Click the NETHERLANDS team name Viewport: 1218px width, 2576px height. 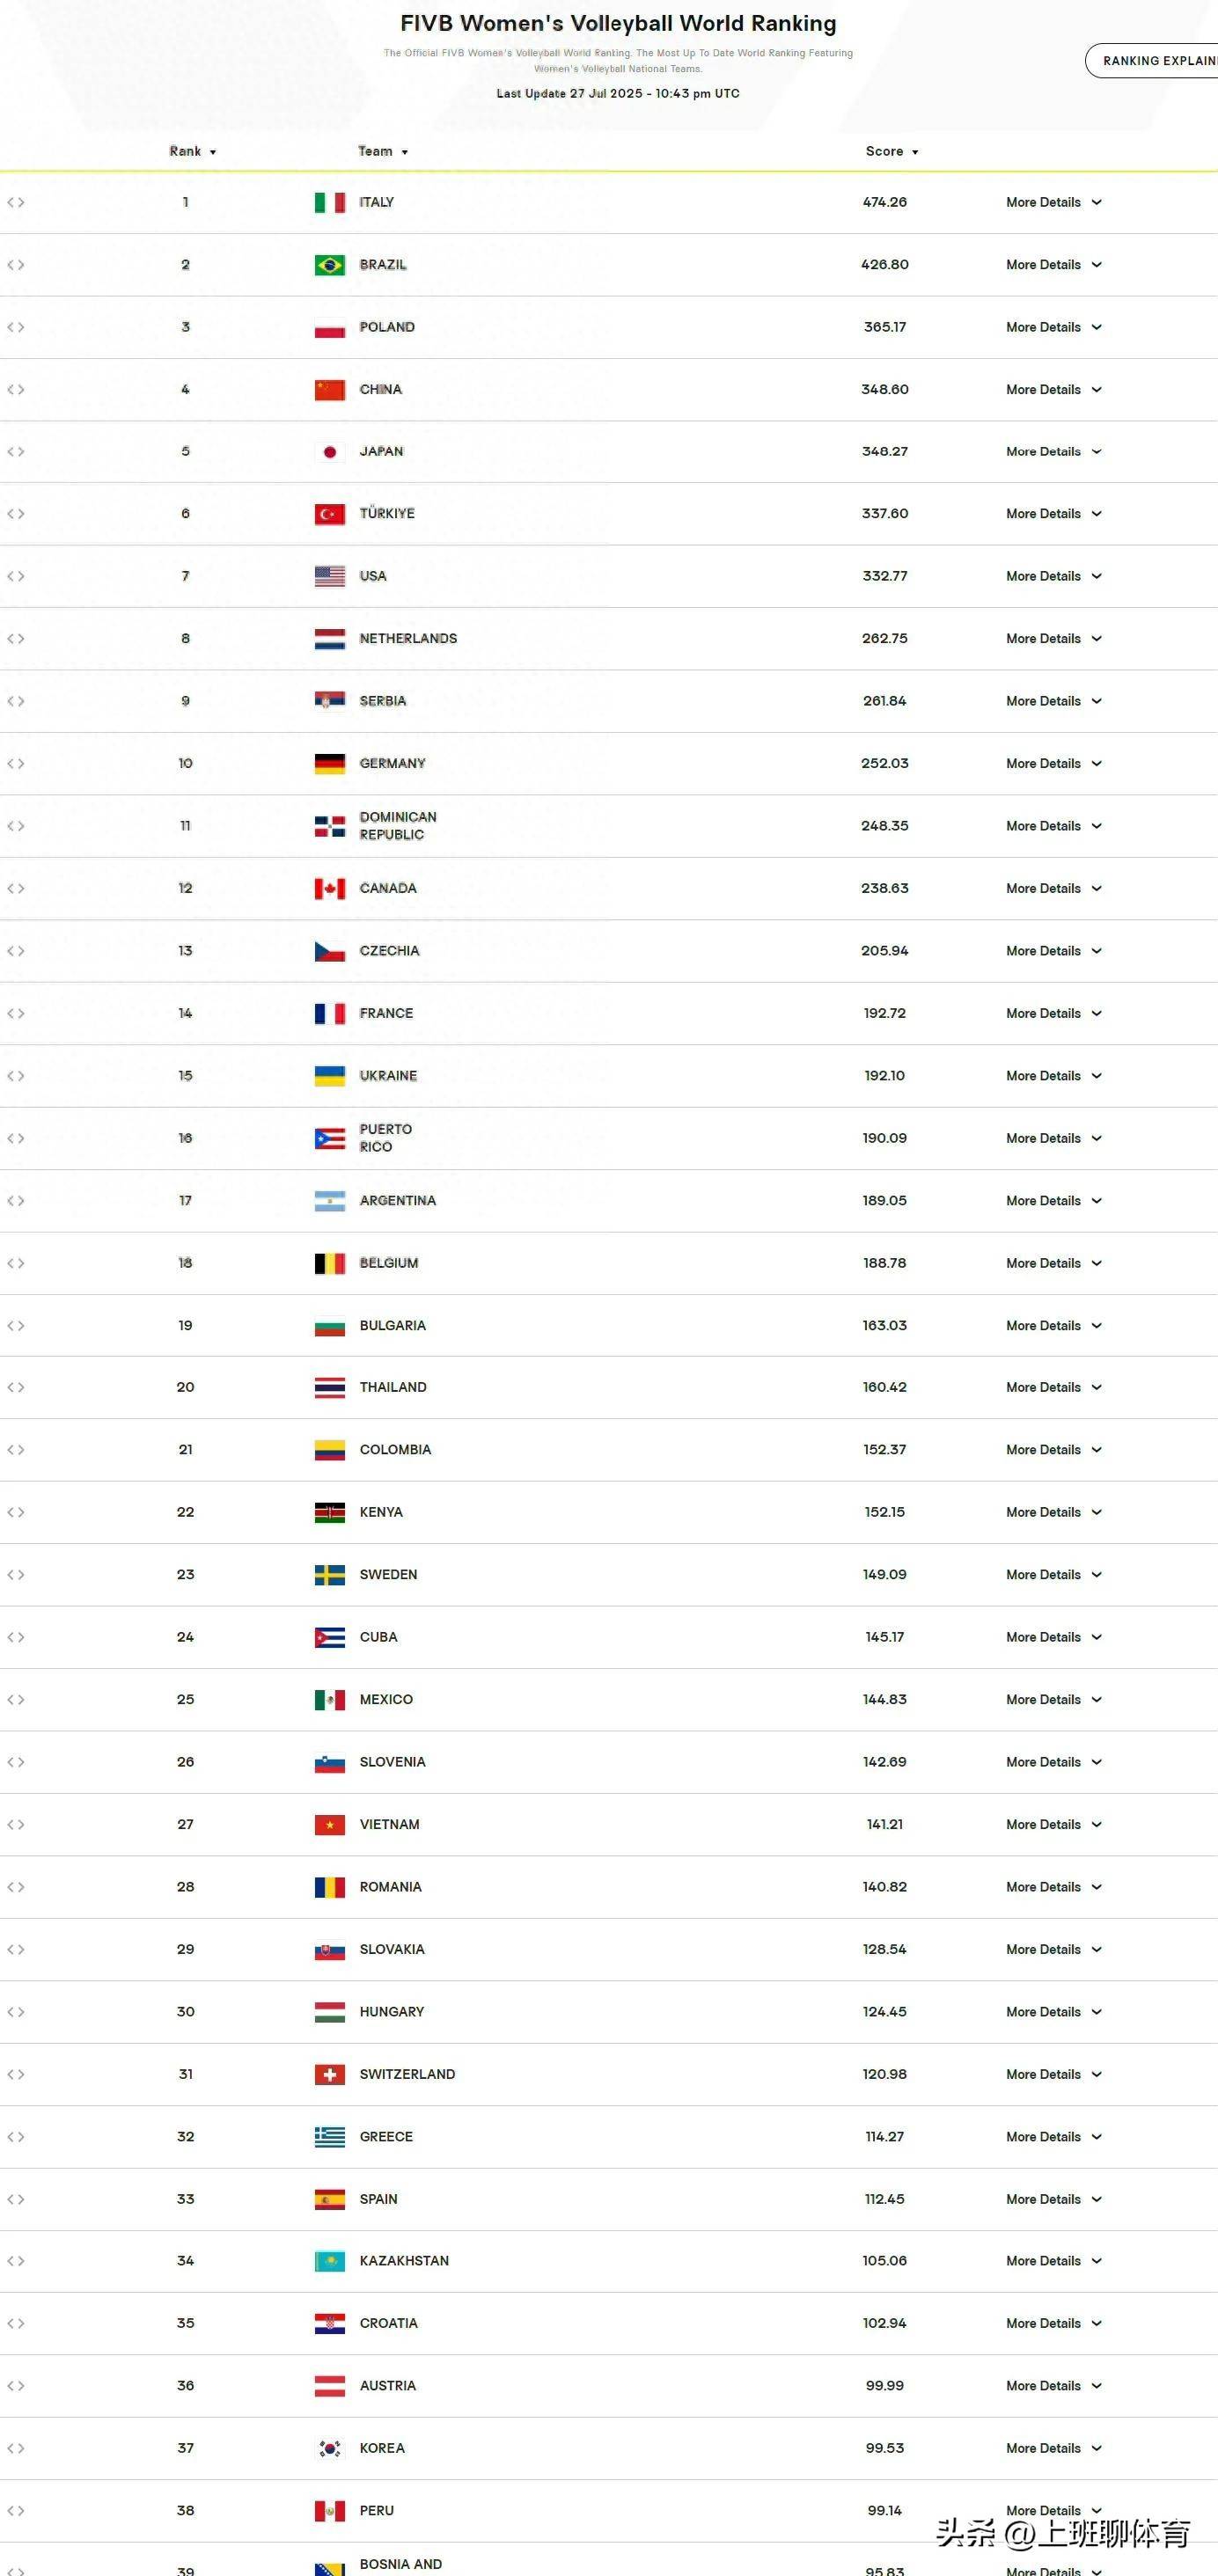(408, 638)
